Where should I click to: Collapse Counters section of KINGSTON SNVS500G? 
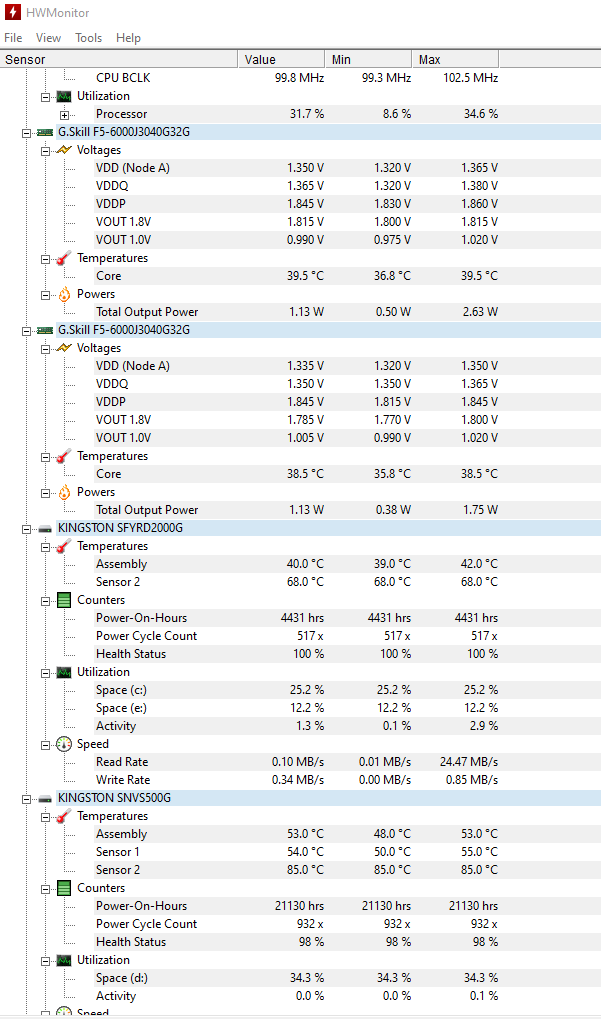pyautogui.click(x=45, y=888)
